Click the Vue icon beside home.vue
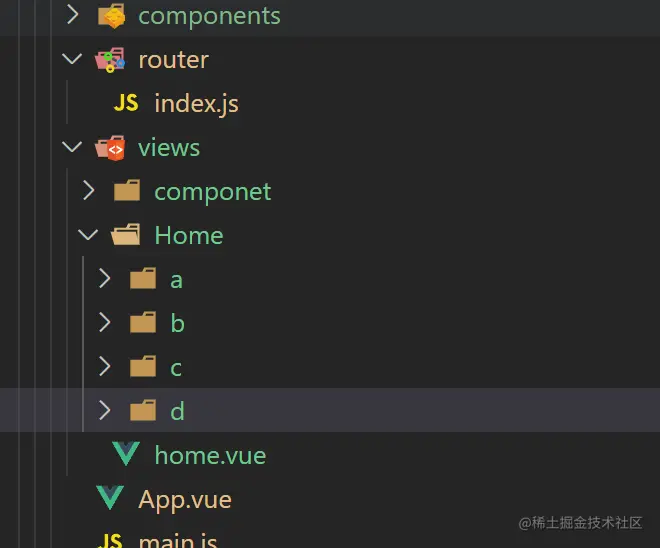The height and width of the screenshot is (548, 660). click(x=126, y=455)
